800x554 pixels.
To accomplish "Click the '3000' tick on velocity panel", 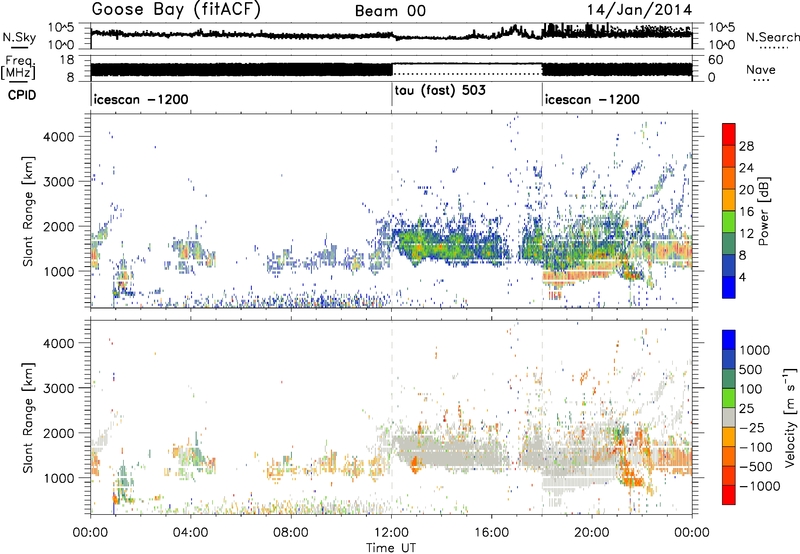I will tap(59, 388).
